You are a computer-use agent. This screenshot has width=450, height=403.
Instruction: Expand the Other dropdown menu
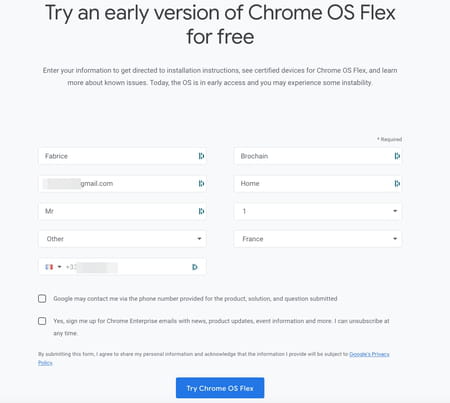click(122, 239)
